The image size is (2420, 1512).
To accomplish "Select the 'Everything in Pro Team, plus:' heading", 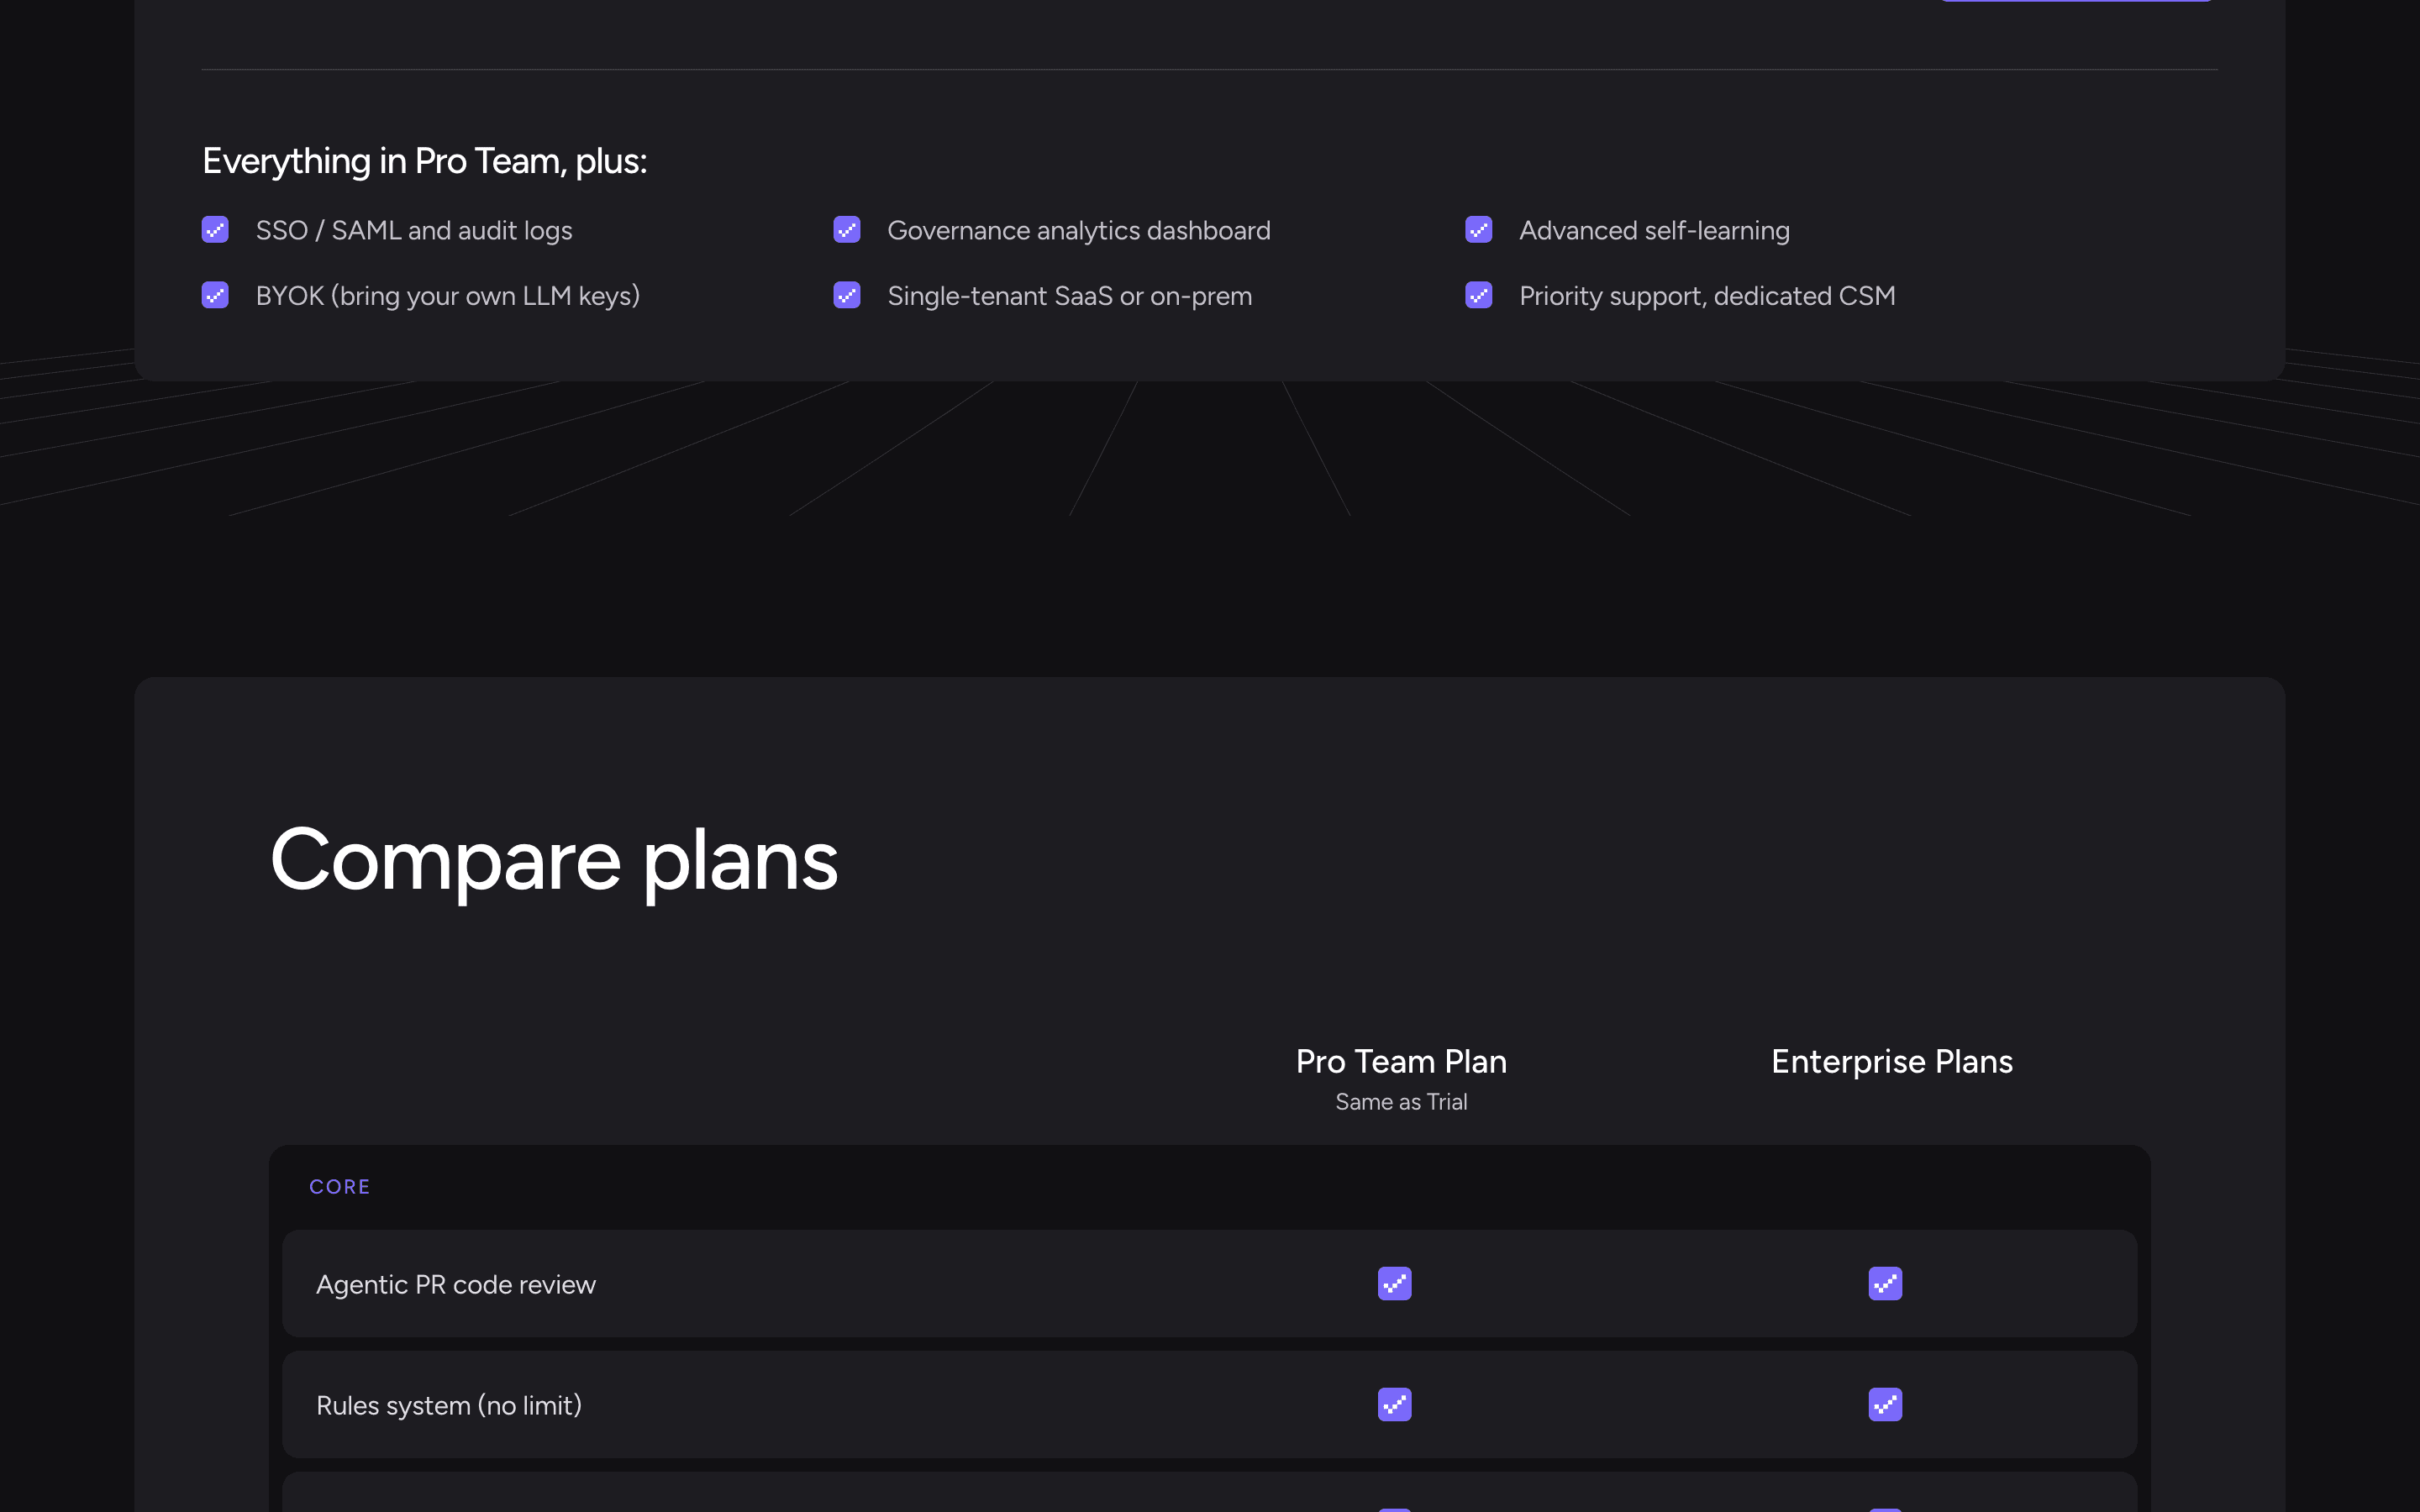I will pos(425,161).
